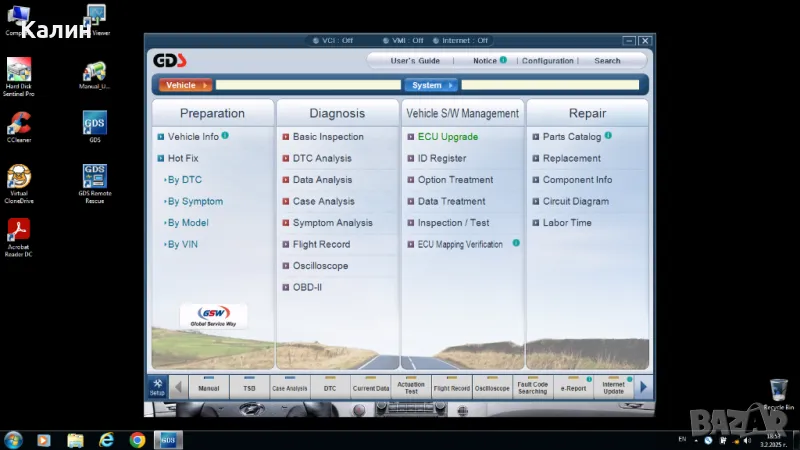Click the ECU Mapping Verification info icon

tap(516, 243)
